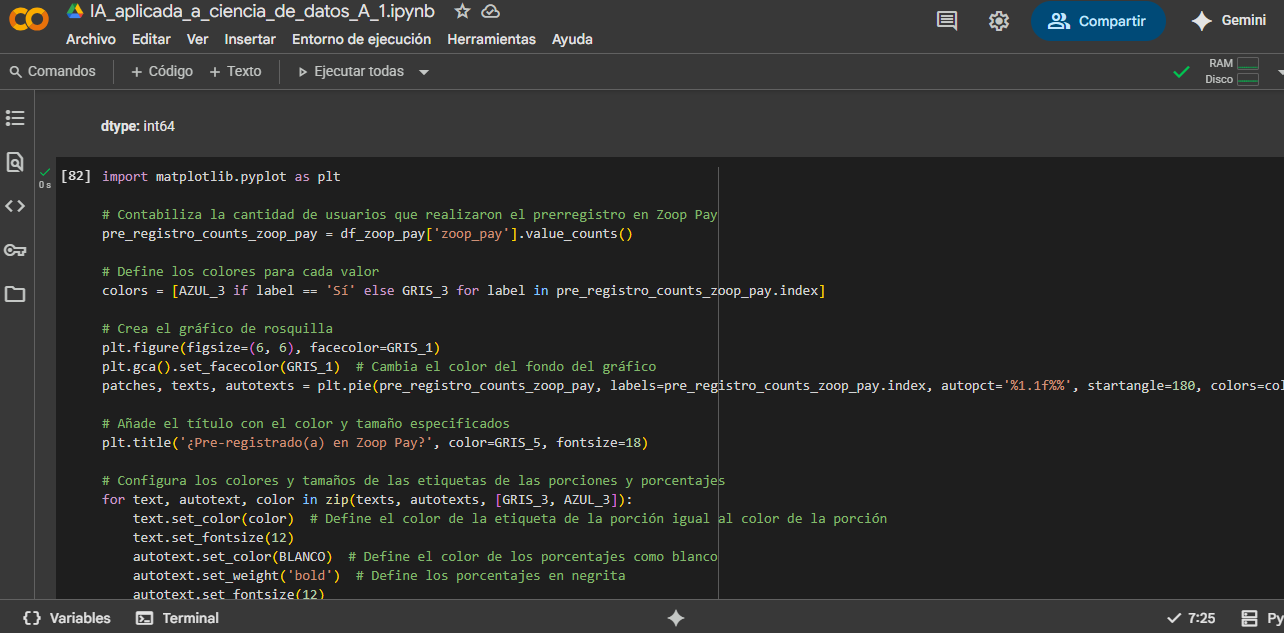Rename the notebook title IA_aplicada_a_ciencia_de_datos_A_1.ipynb

tap(262, 11)
